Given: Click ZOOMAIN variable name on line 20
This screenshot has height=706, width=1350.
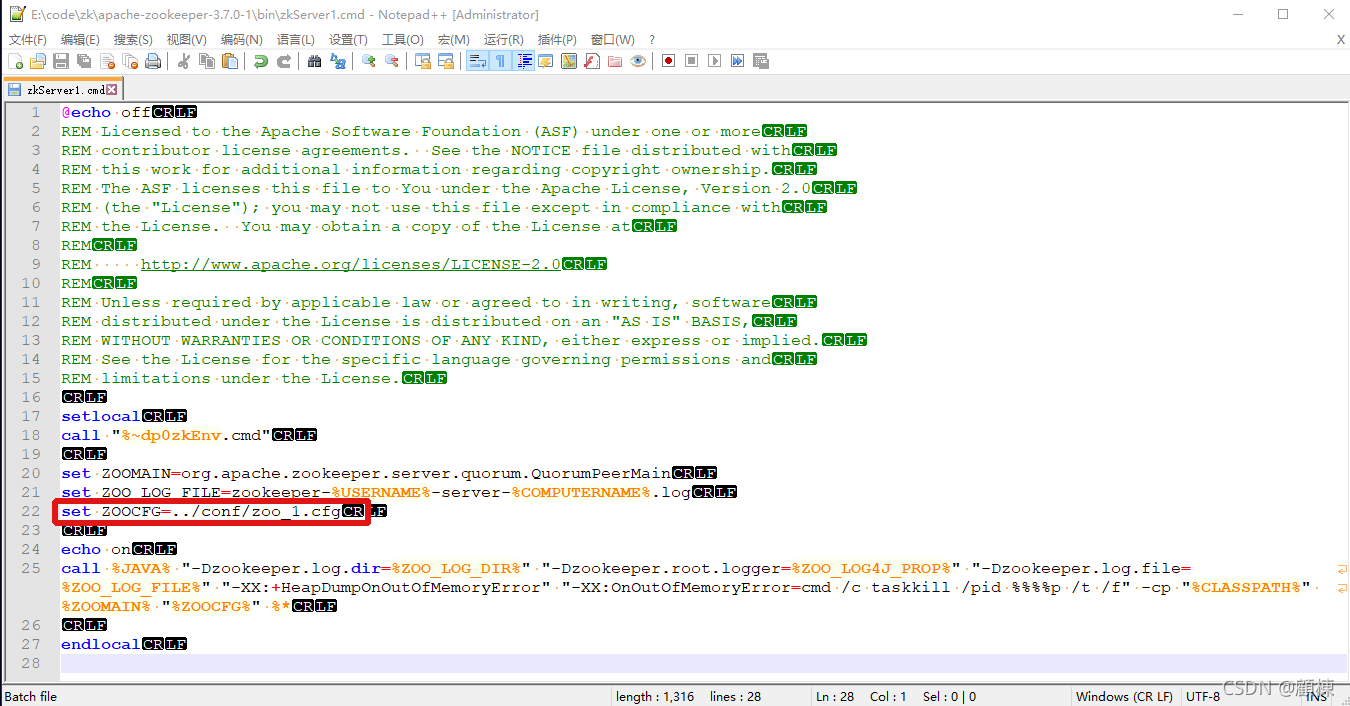Looking at the screenshot, I should 136,473.
